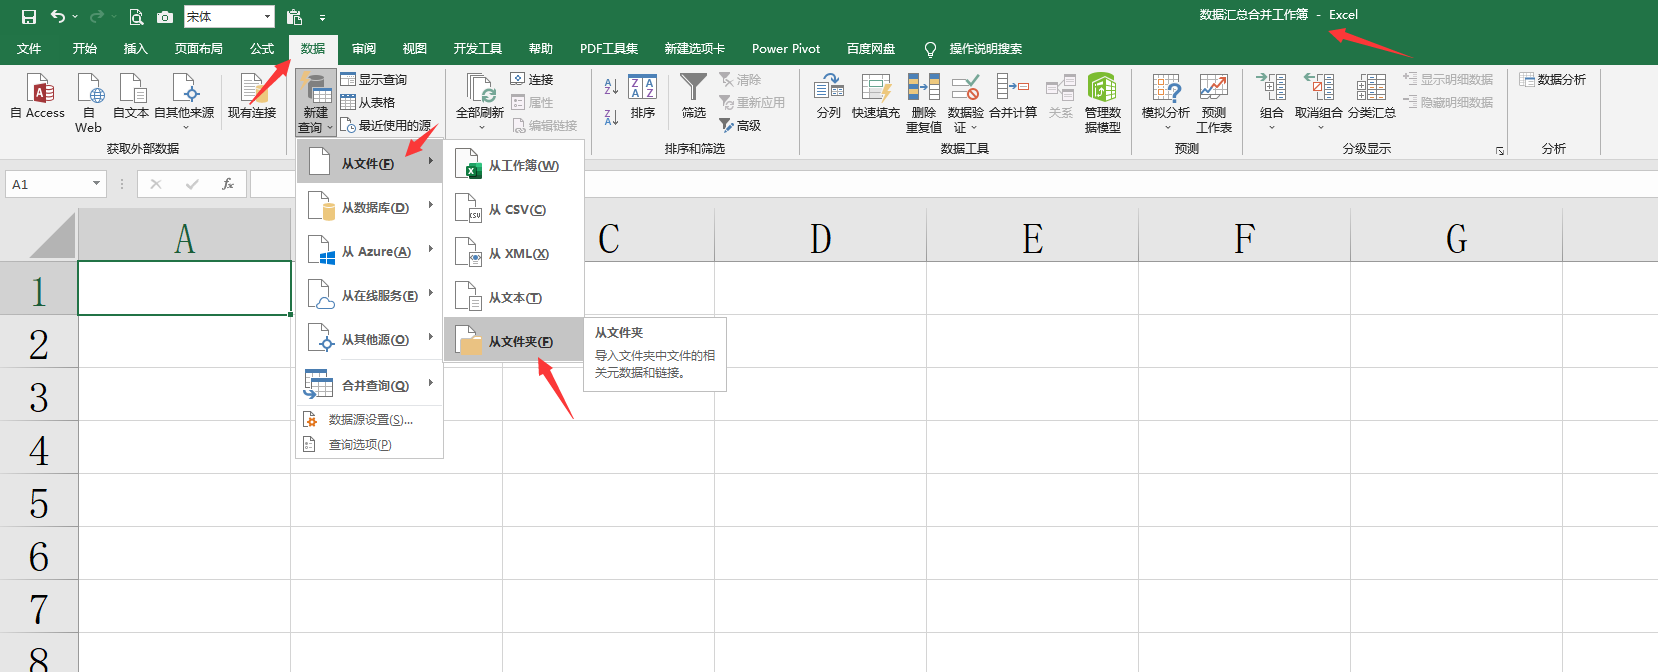Open 数据分析 data analysis tool
1658x672 pixels.
pyautogui.click(x=1553, y=79)
